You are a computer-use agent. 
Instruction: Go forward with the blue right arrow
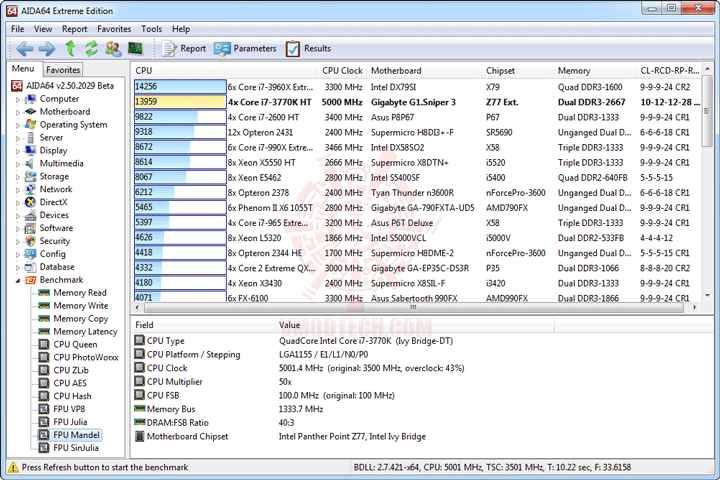[x=46, y=48]
